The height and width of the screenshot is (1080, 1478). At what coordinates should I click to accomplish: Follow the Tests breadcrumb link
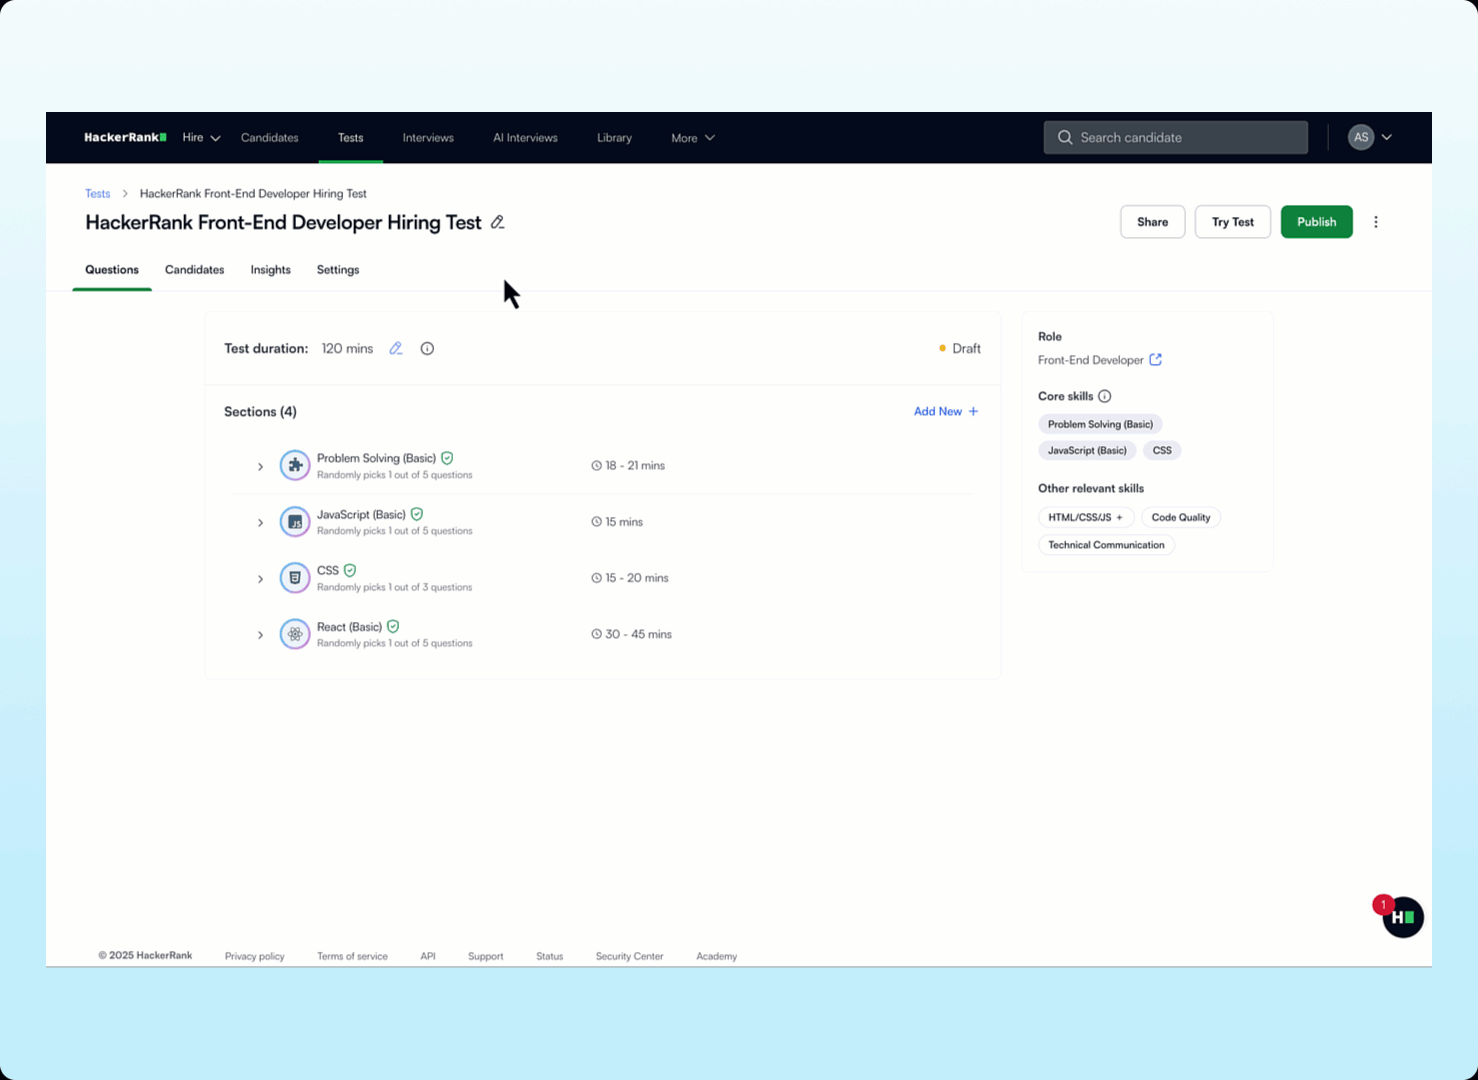97,194
